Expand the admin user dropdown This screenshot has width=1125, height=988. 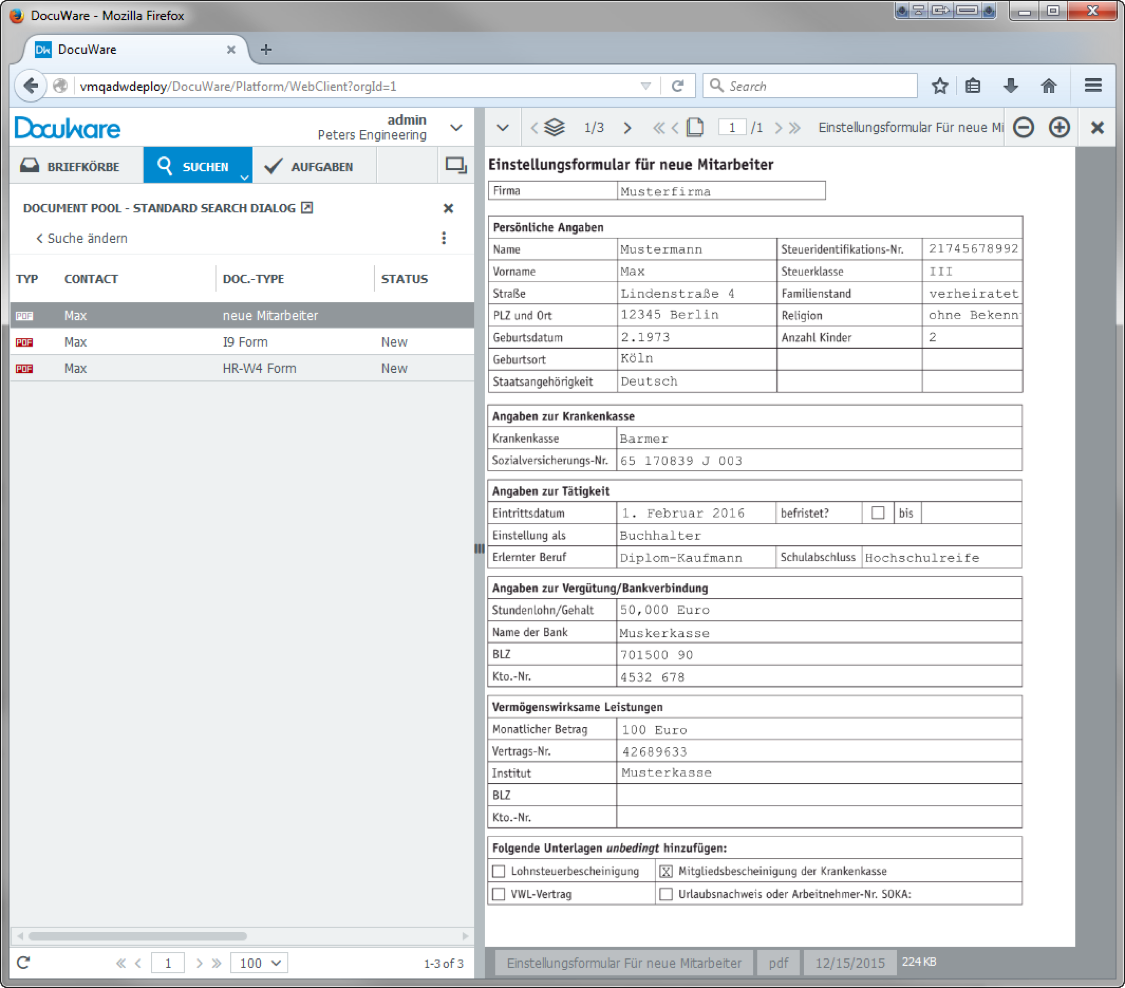[456, 127]
